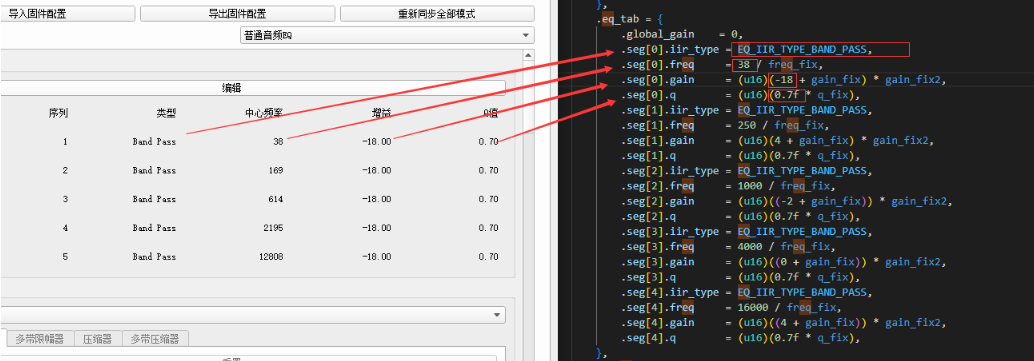Click the 导出固件配置 button
The width and height of the screenshot is (1034, 361).
click(237, 14)
